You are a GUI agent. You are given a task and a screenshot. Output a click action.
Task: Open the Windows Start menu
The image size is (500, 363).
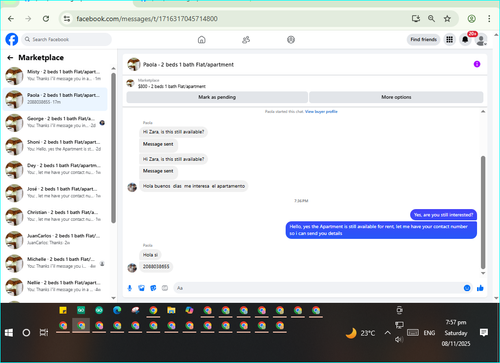point(9,333)
